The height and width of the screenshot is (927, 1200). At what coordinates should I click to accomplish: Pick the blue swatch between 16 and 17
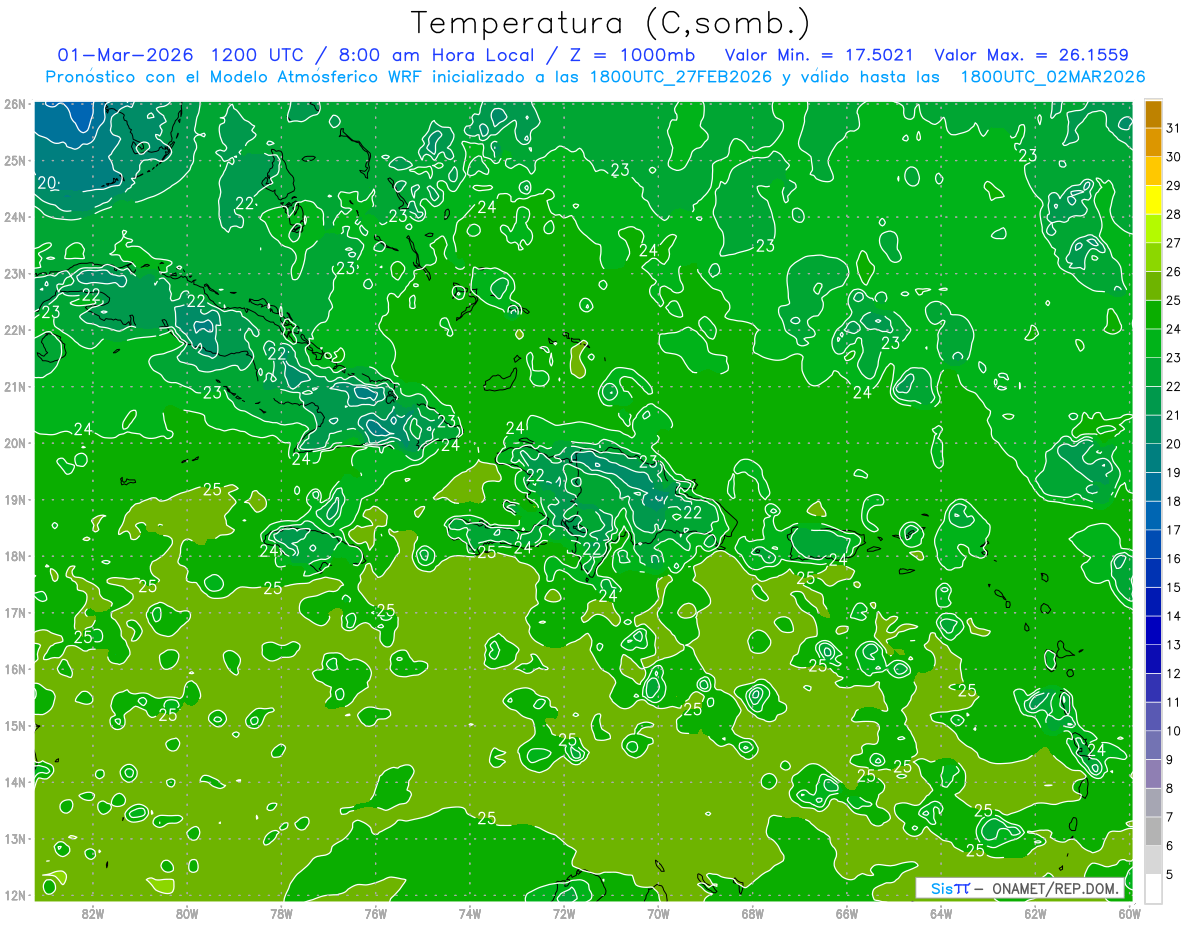click(1153, 545)
